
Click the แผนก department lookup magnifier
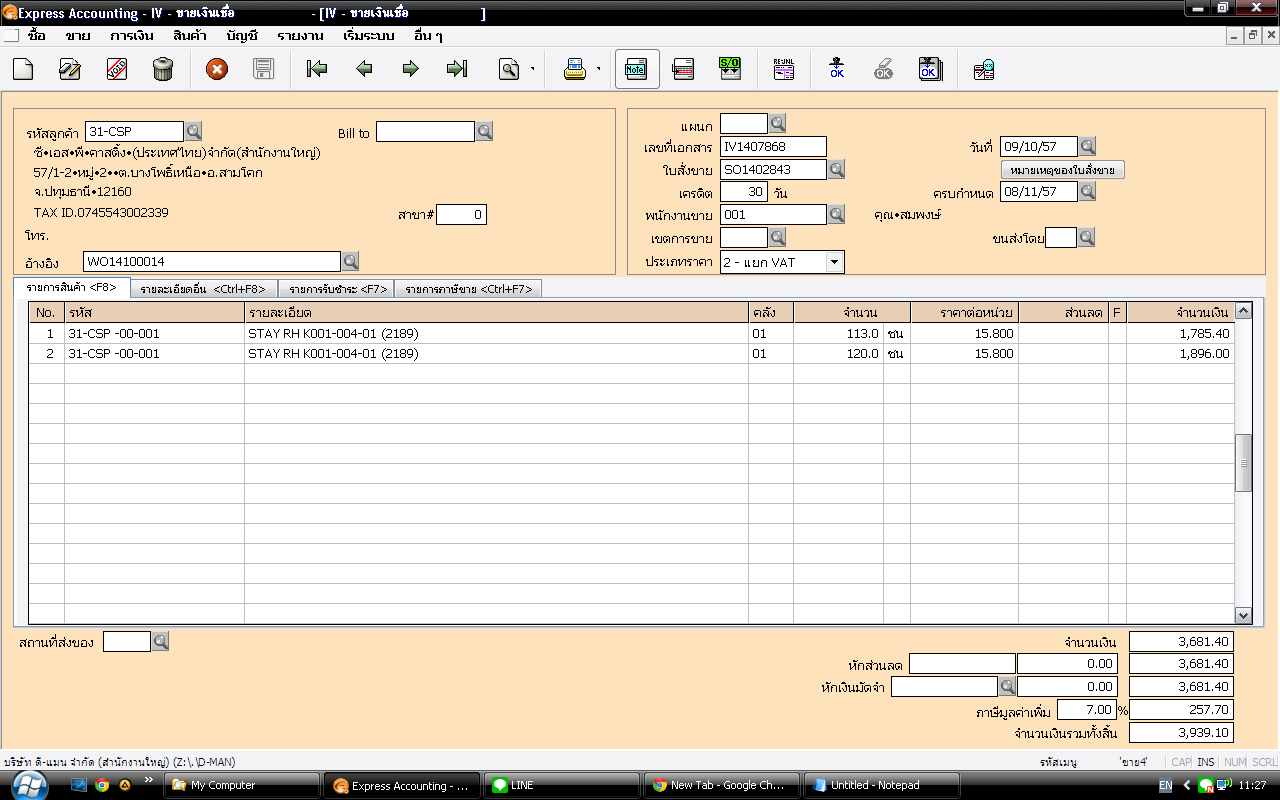pyautogui.click(x=777, y=123)
